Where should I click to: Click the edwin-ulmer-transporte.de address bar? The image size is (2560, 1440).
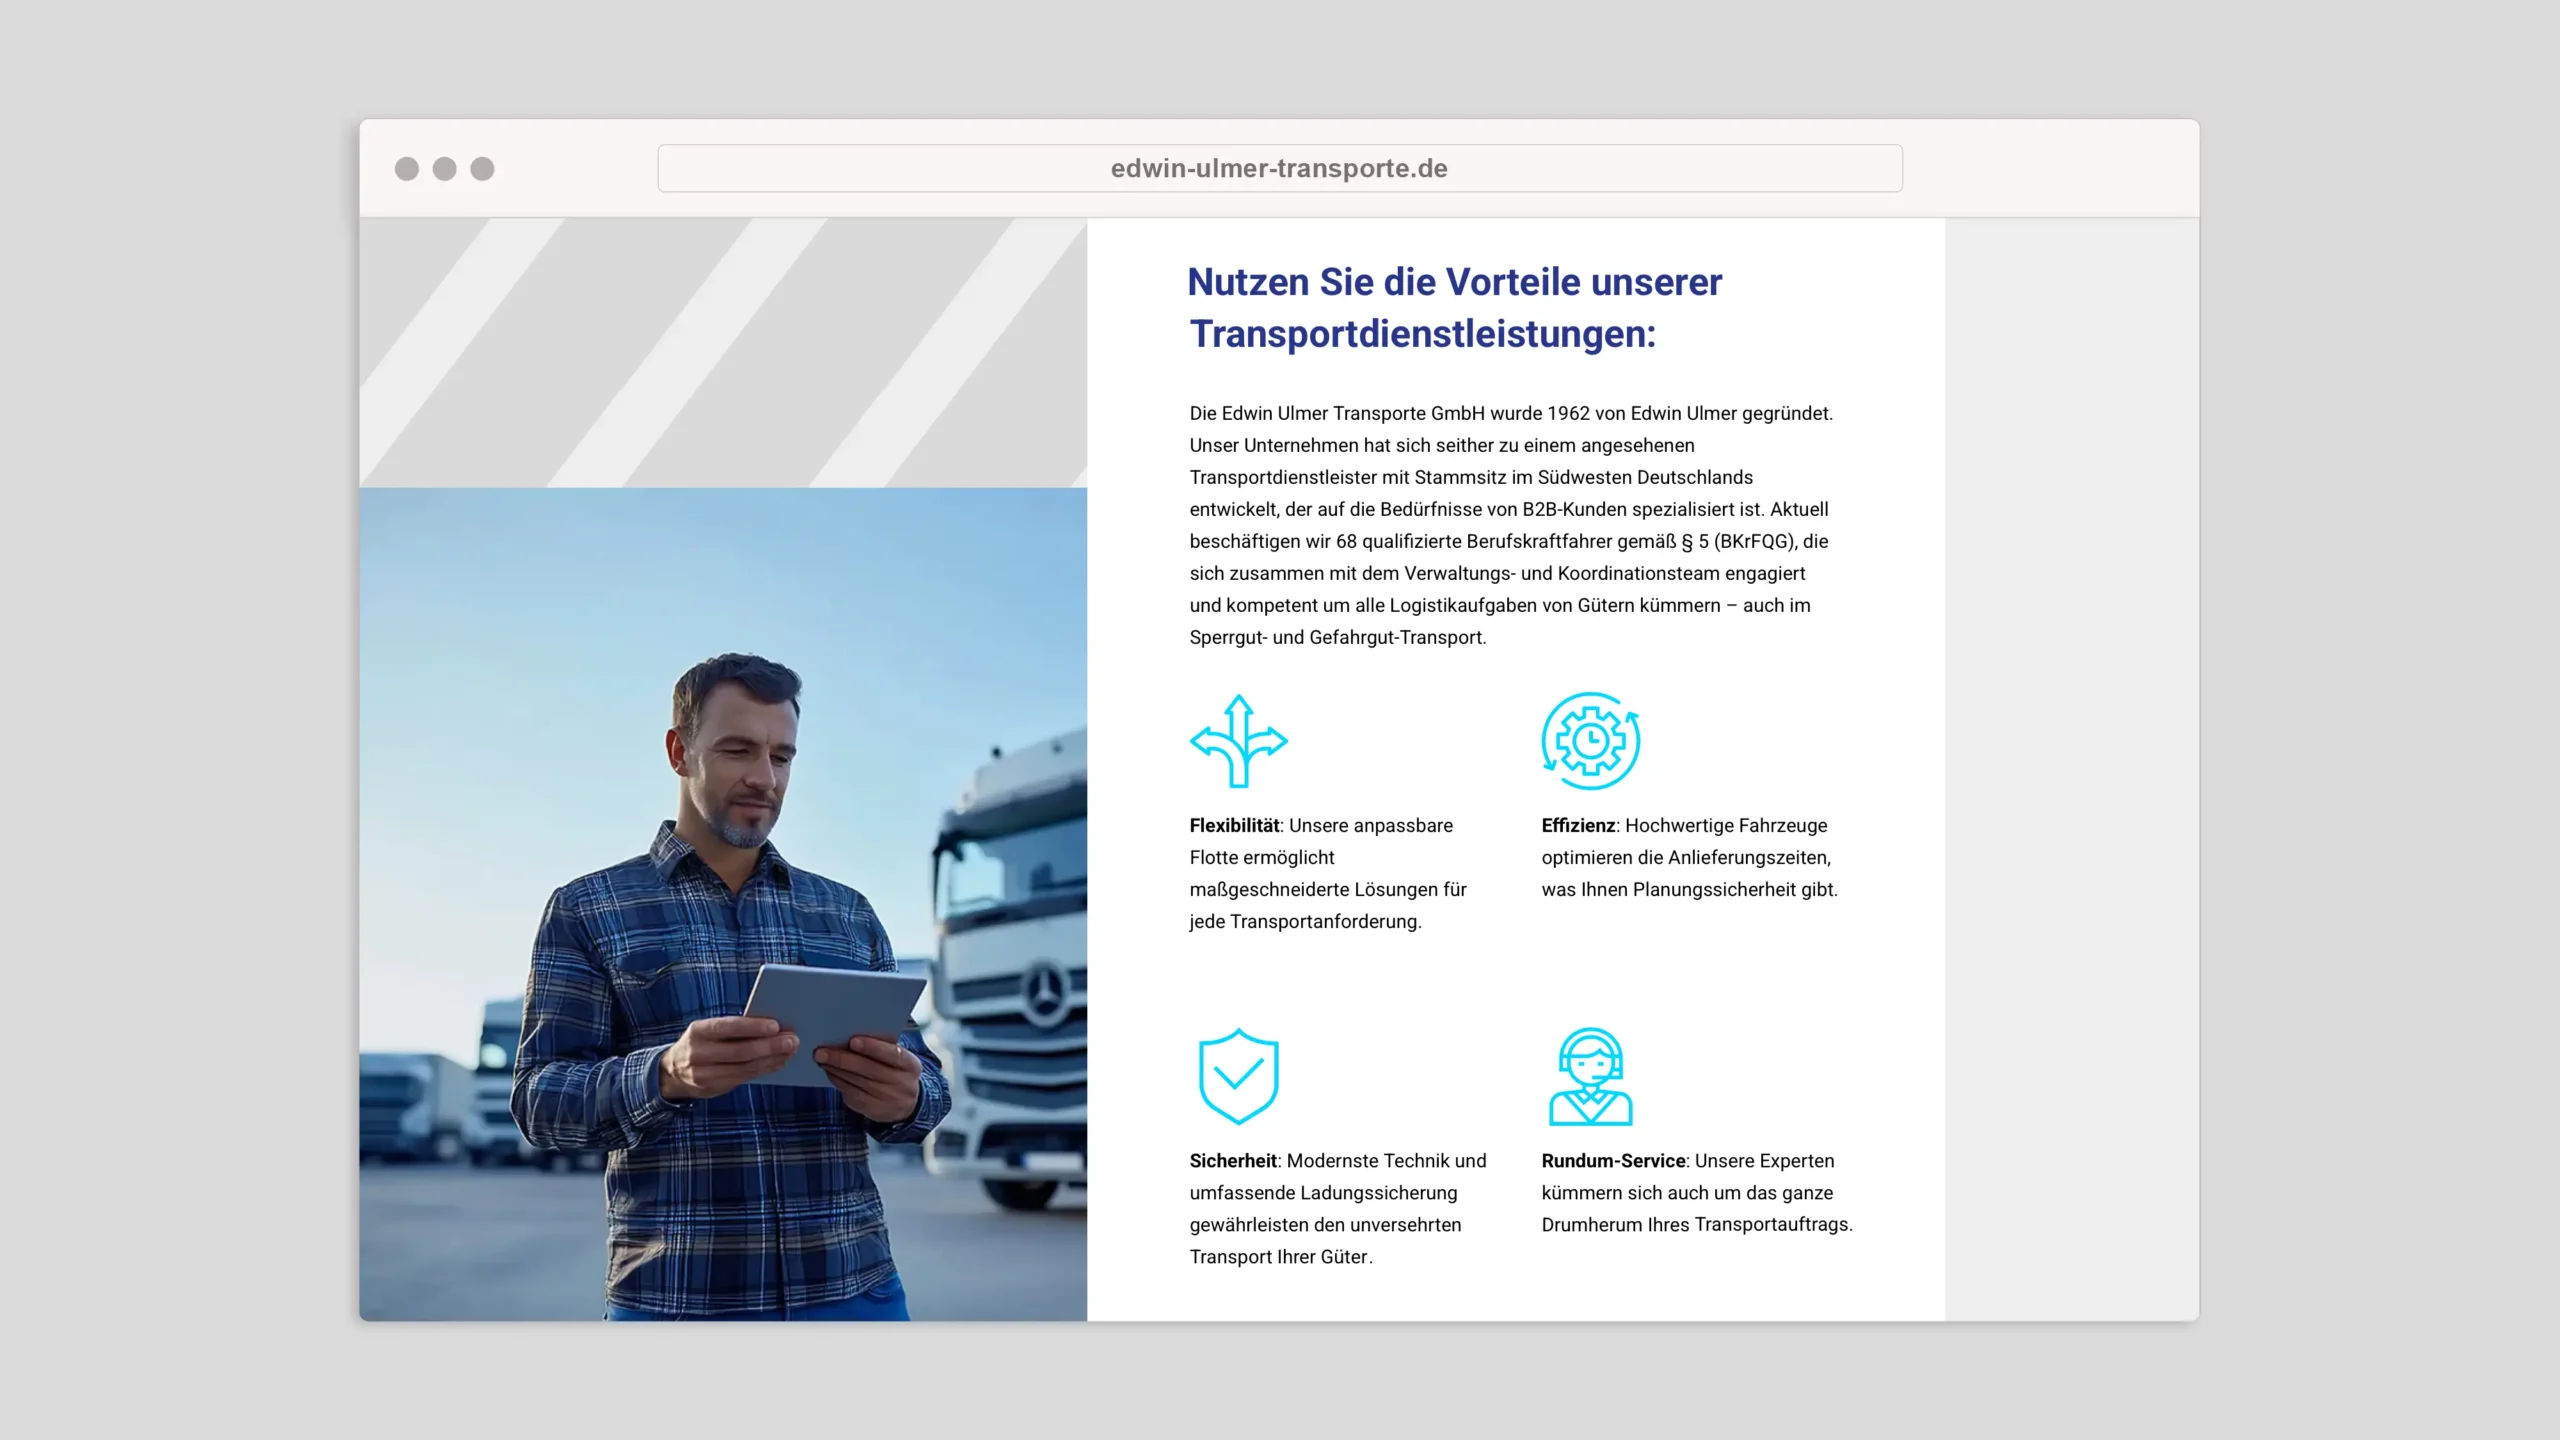(x=1279, y=169)
